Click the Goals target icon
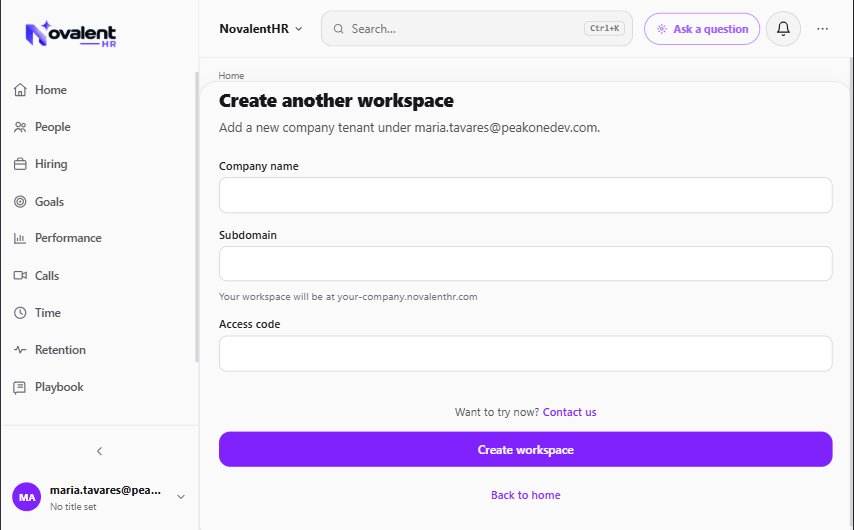Screen dimensions: 854x530 (x=20, y=202)
